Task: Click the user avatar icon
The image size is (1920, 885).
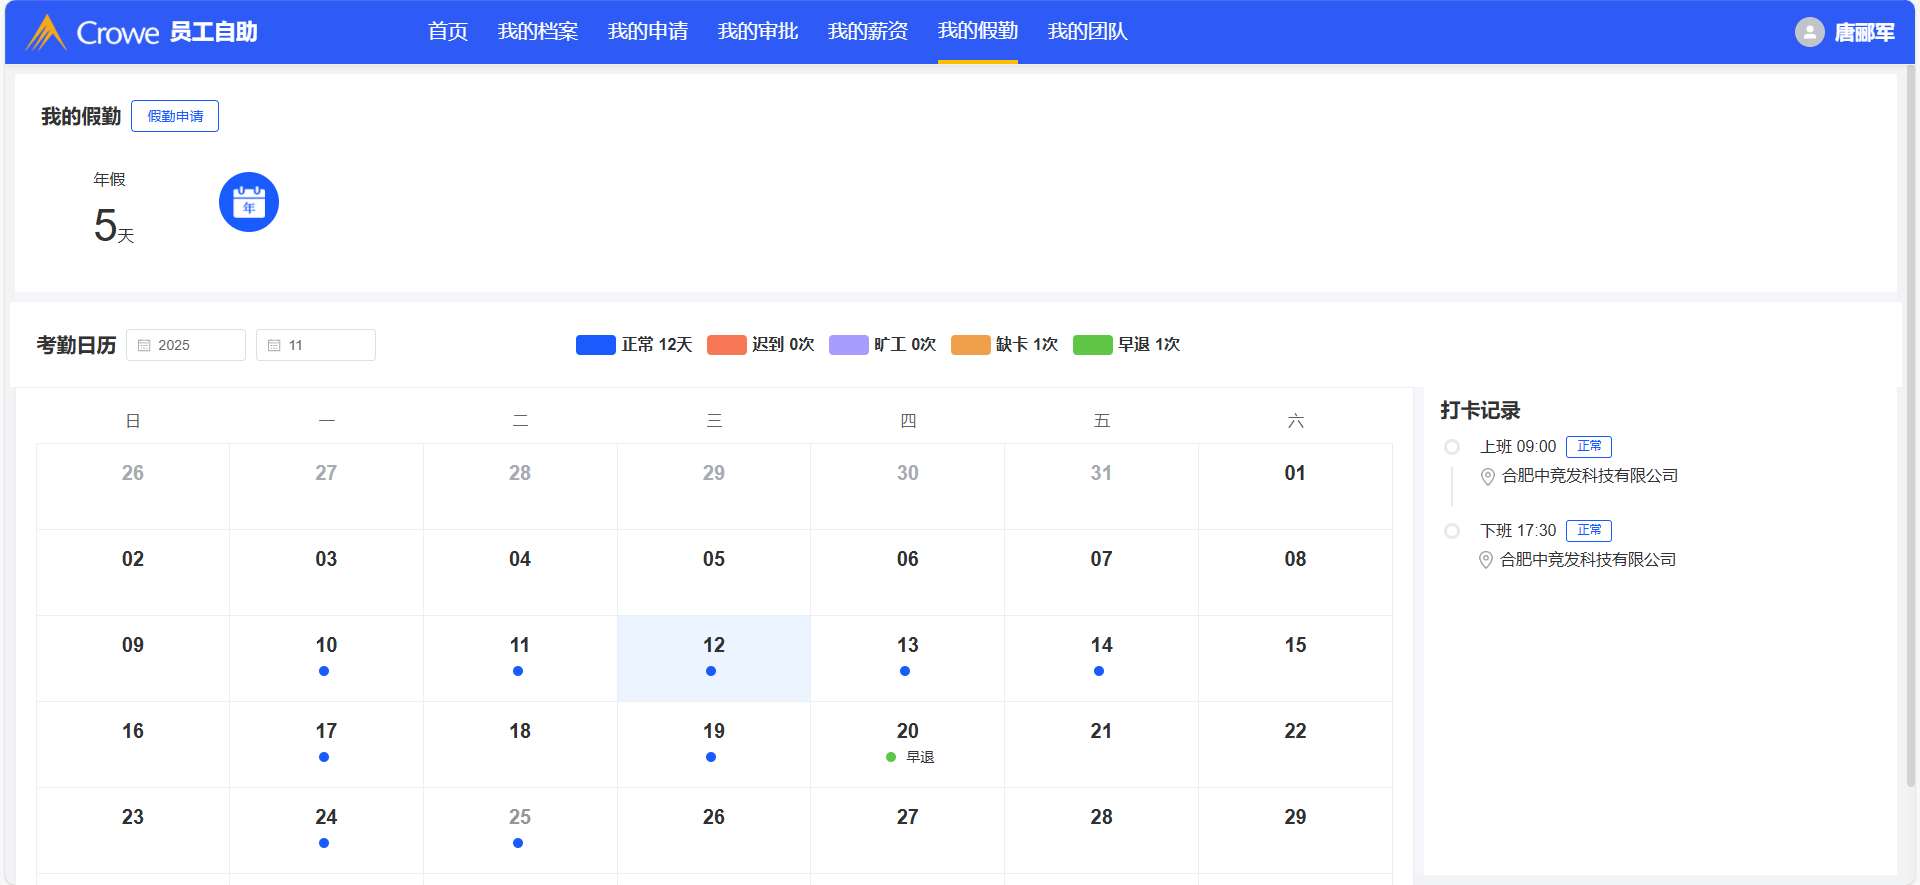Action: pos(1809,32)
